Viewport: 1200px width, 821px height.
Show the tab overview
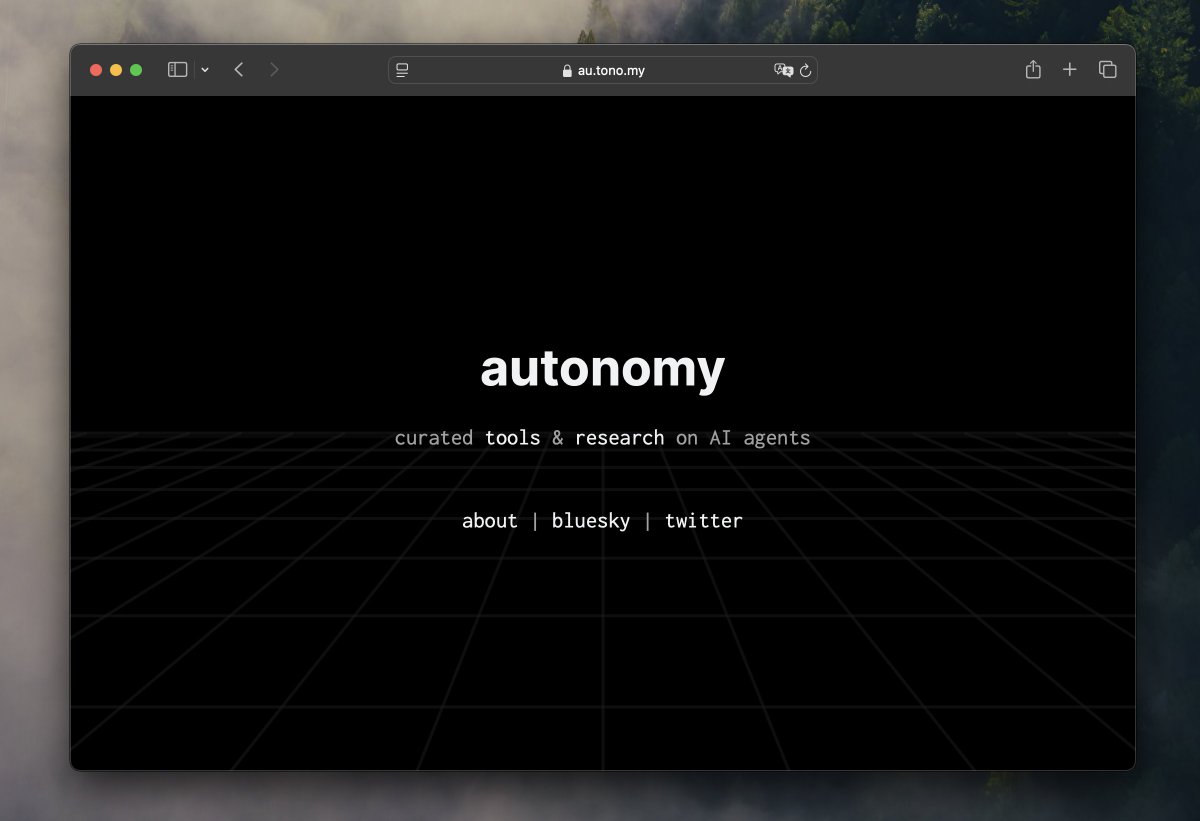pyautogui.click(x=1107, y=70)
